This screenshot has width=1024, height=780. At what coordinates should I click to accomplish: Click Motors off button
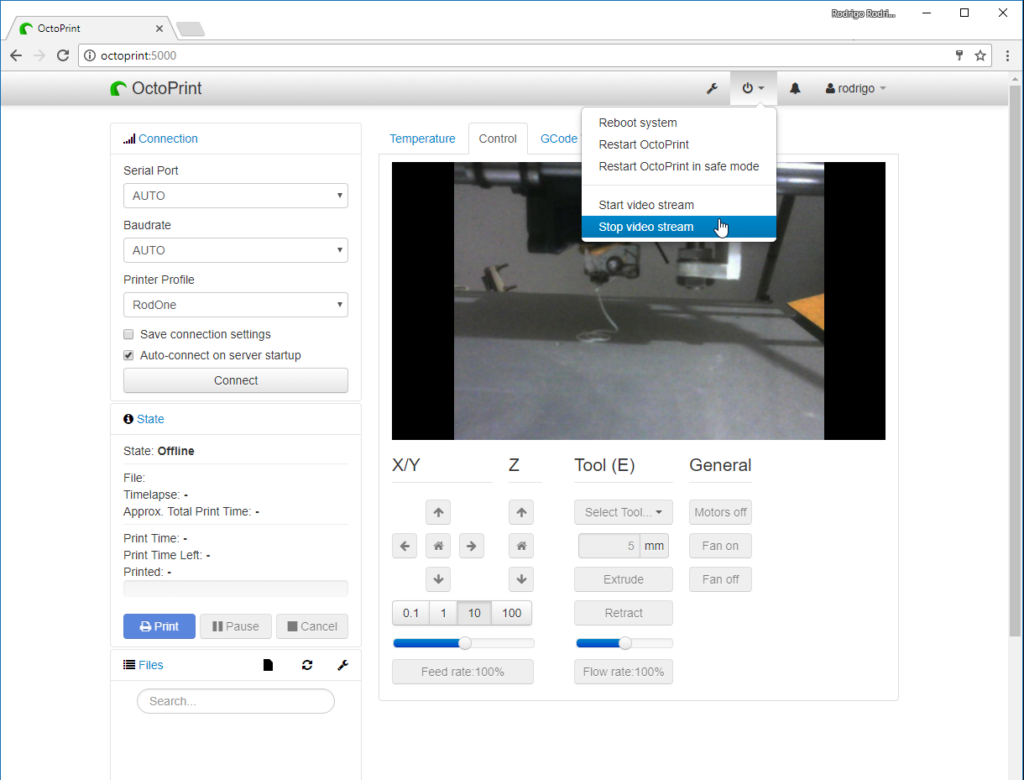720,512
